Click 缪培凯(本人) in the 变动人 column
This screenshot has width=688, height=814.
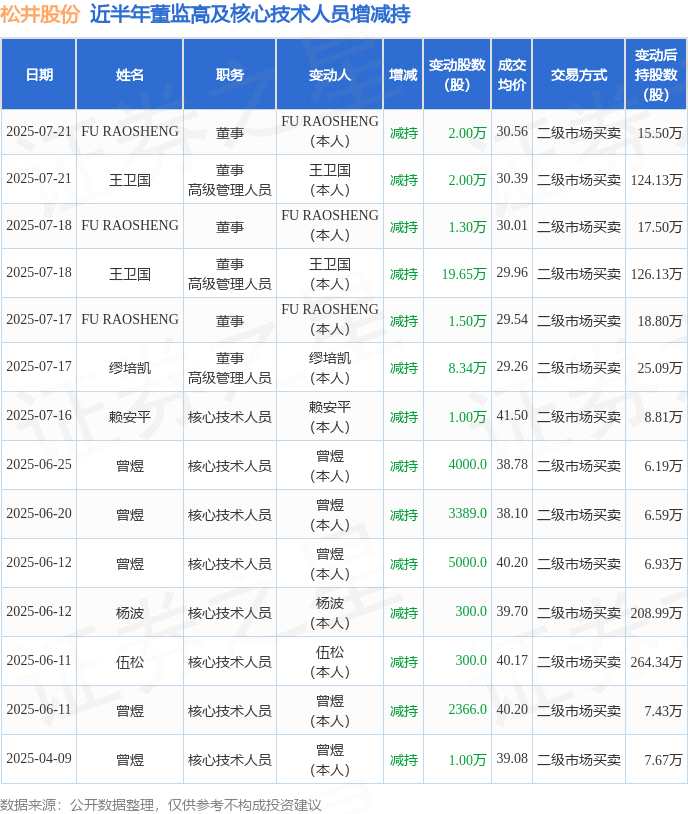pyautogui.click(x=330, y=368)
